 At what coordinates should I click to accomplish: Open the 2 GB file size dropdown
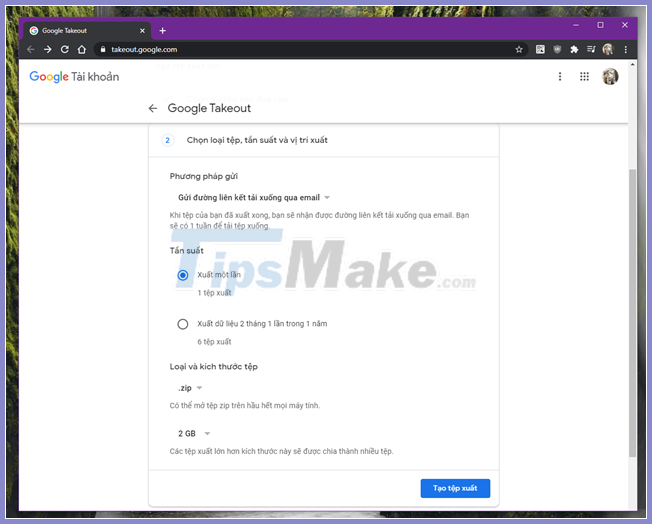click(194, 433)
